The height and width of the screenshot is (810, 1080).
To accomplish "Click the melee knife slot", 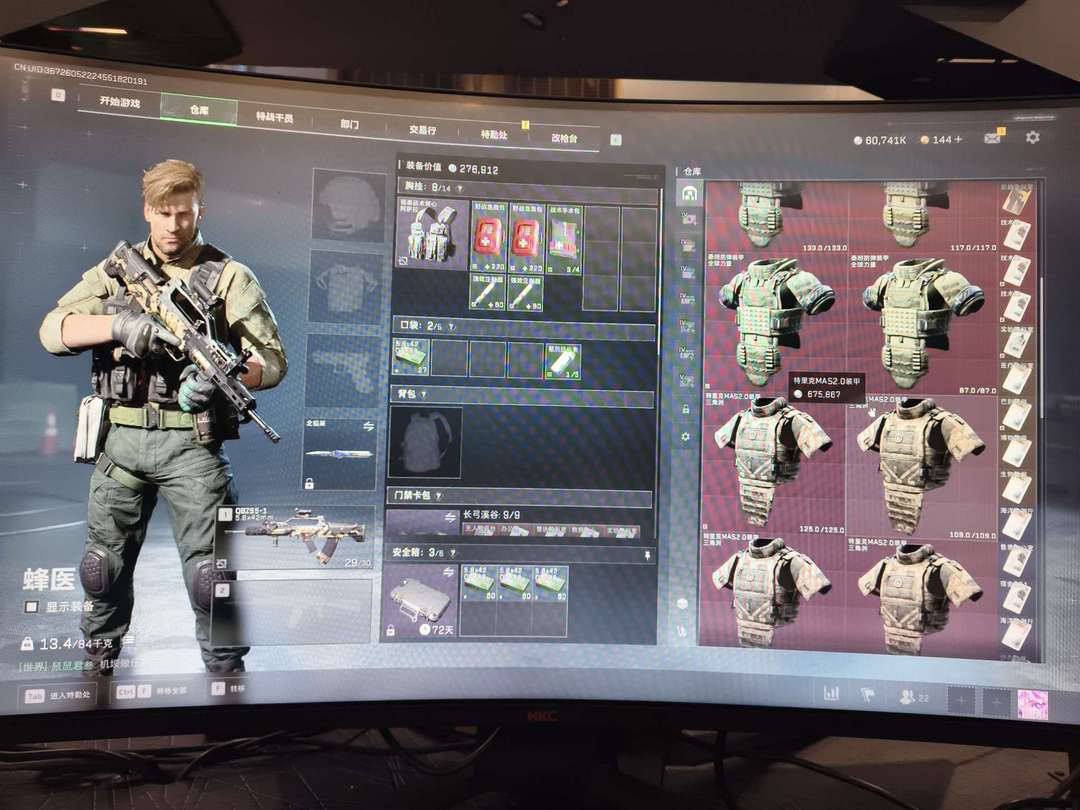I will pos(339,454).
